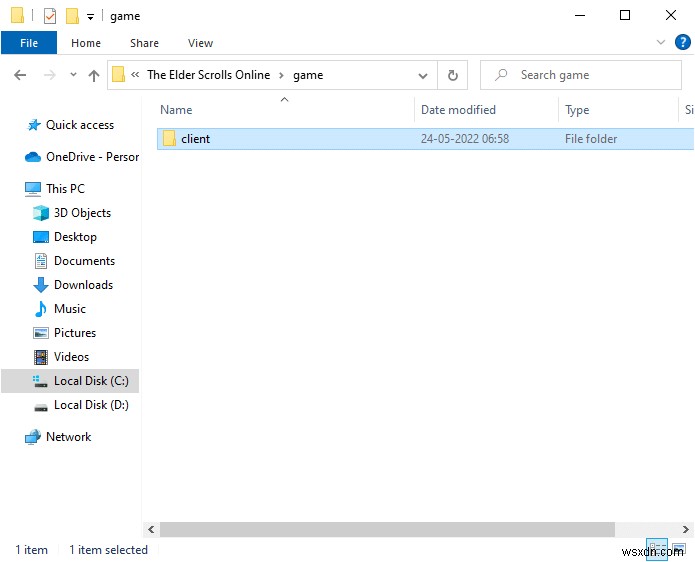Go up one folder level with Up arrow
The height and width of the screenshot is (562, 695).
94,75
